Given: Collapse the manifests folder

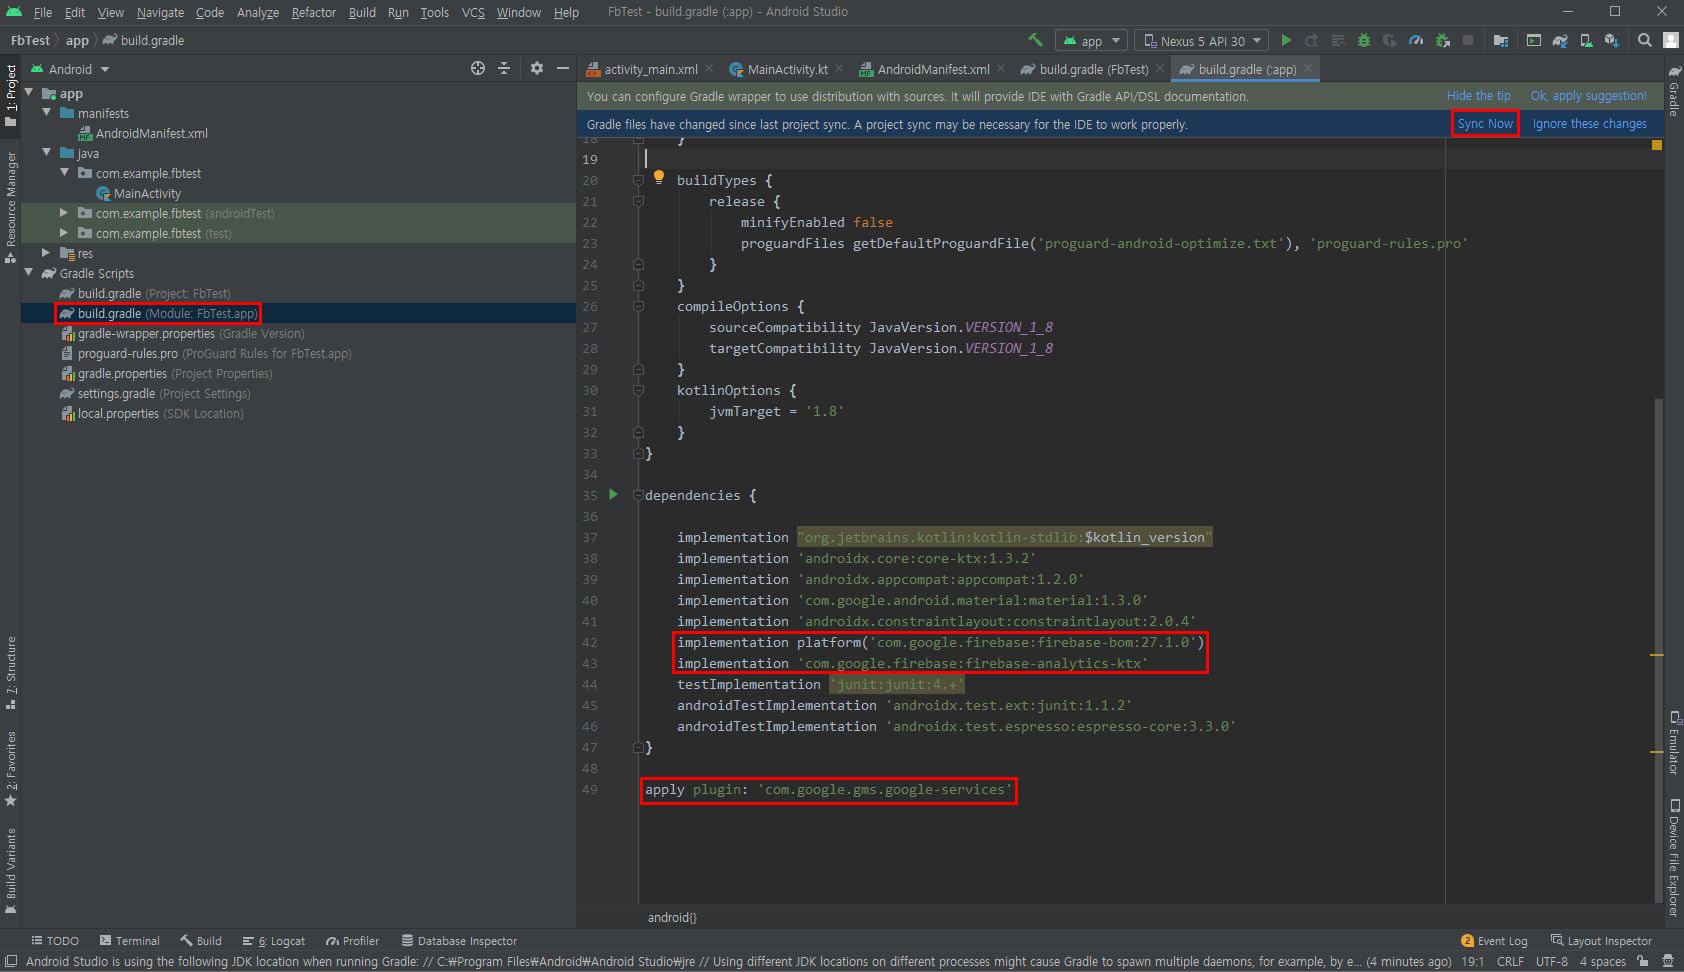Looking at the screenshot, I should click(47, 112).
